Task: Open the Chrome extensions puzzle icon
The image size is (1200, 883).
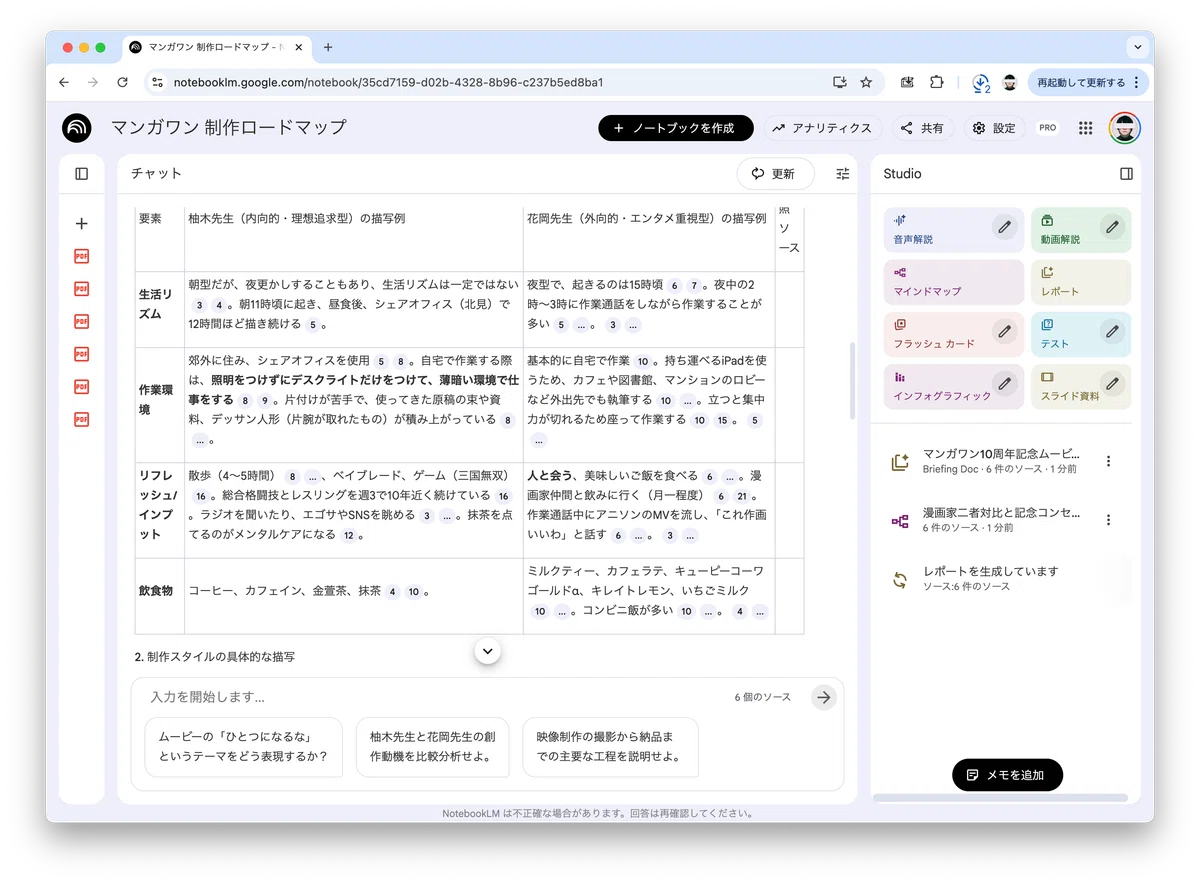Action: 936,82
